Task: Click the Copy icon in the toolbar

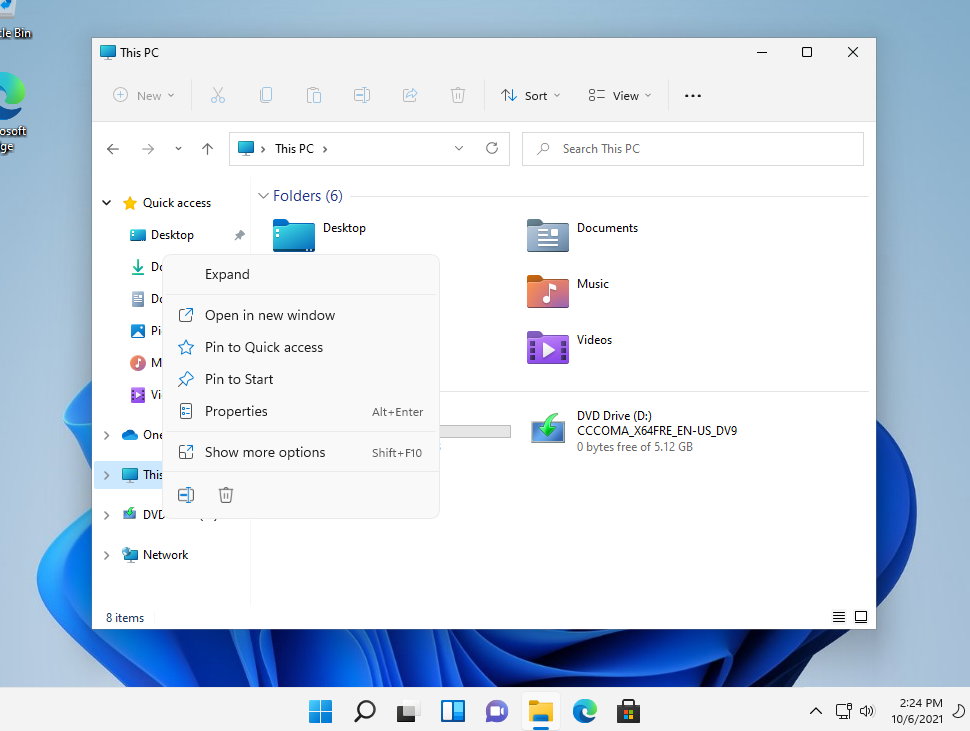Action: [266, 95]
